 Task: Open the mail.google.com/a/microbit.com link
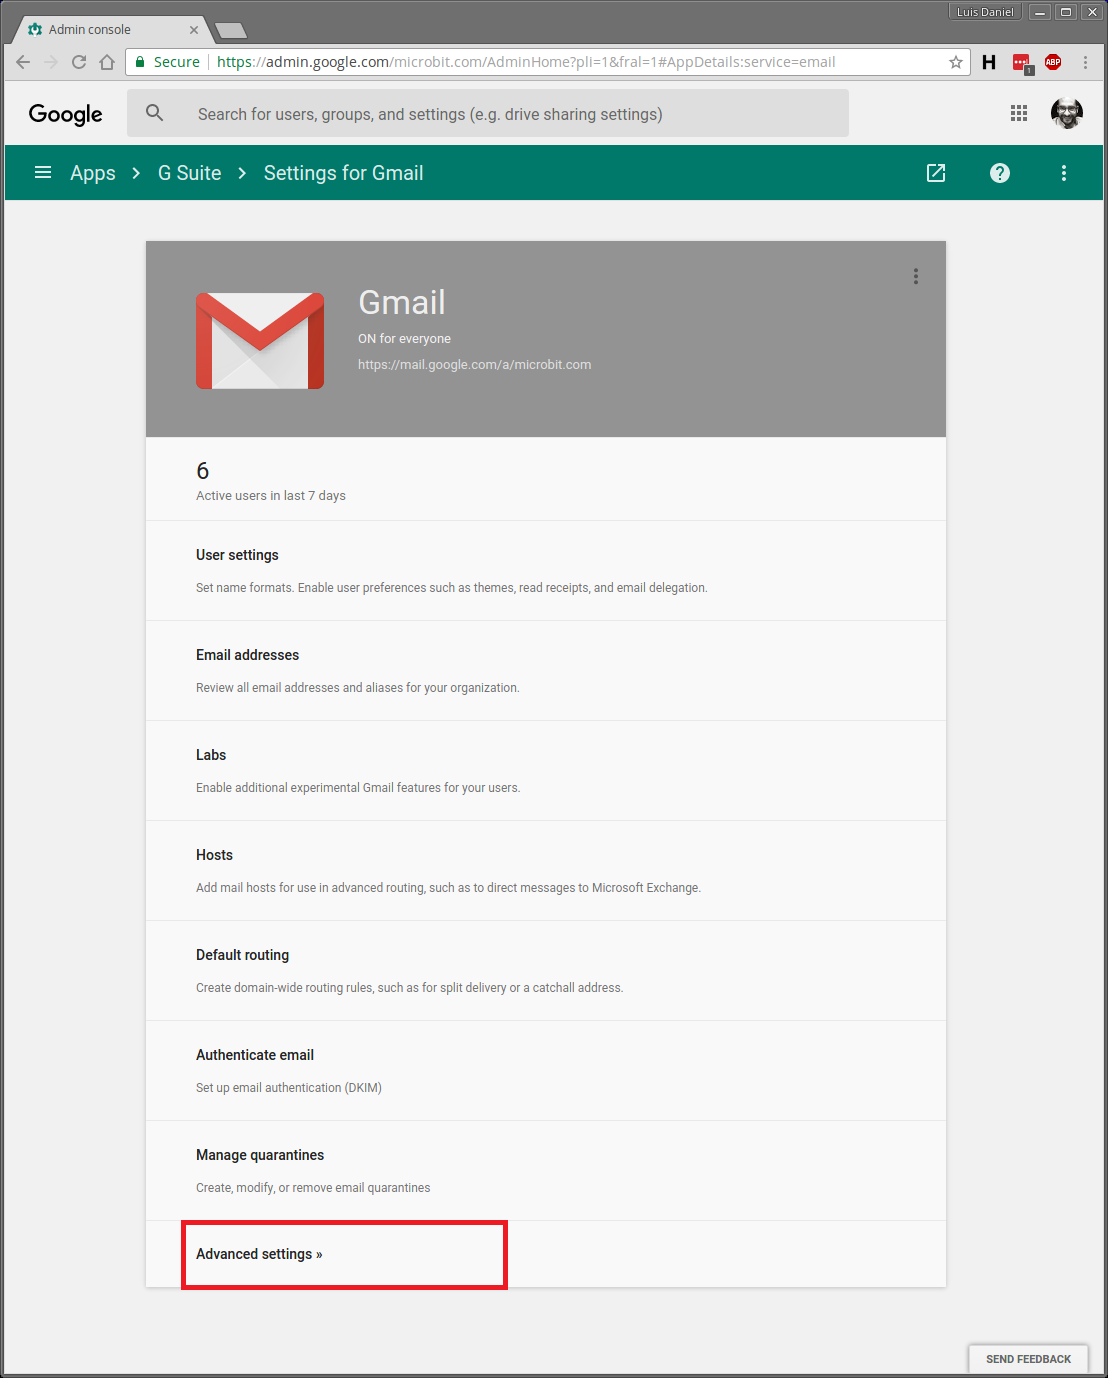tap(474, 365)
